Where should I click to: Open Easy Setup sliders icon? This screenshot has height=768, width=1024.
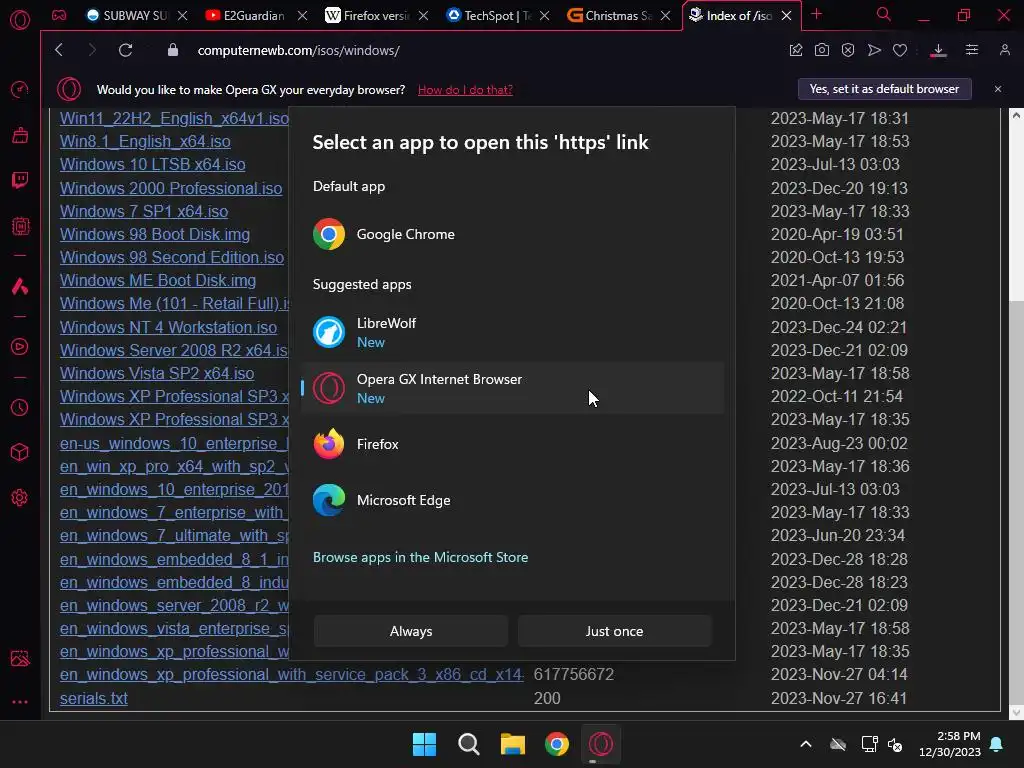[x=972, y=50]
